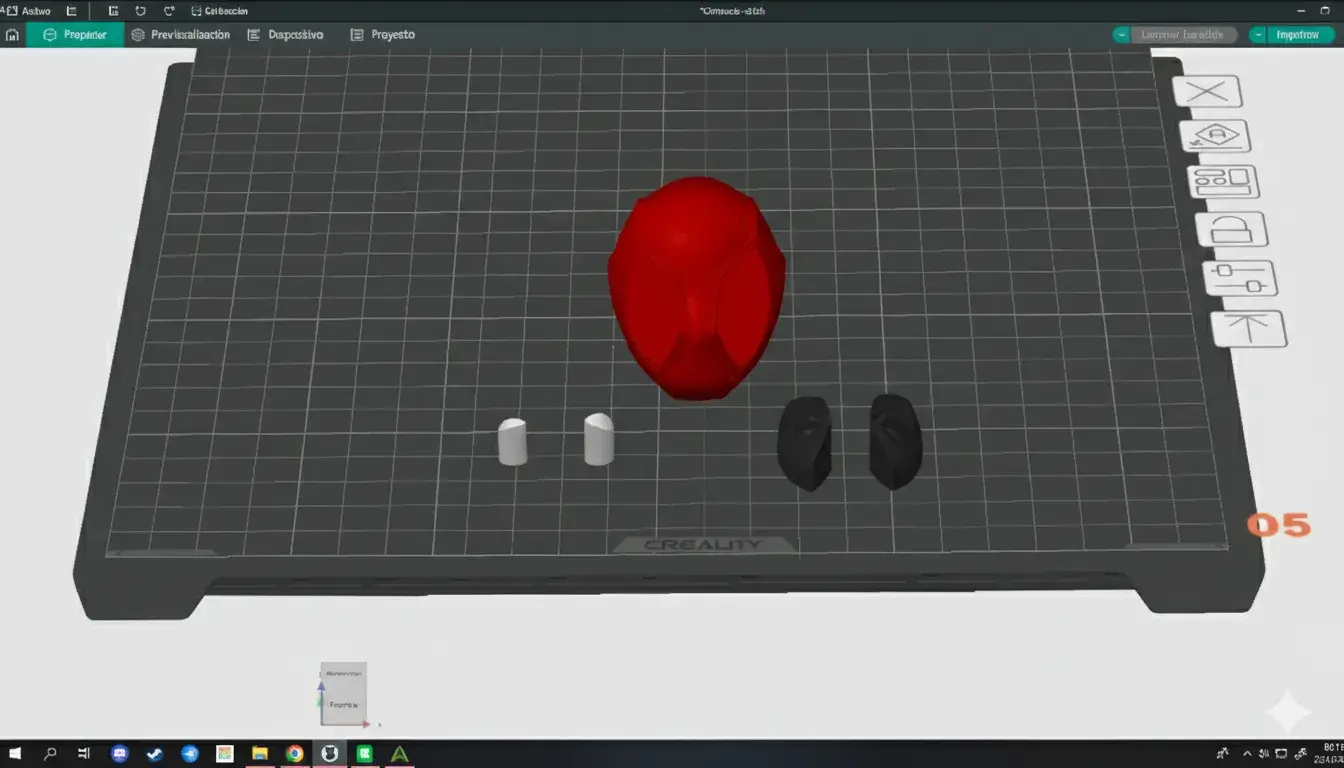This screenshot has height=768, width=1344.
Task: Switch to the Proyecto tab
Action: tap(383, 35)
